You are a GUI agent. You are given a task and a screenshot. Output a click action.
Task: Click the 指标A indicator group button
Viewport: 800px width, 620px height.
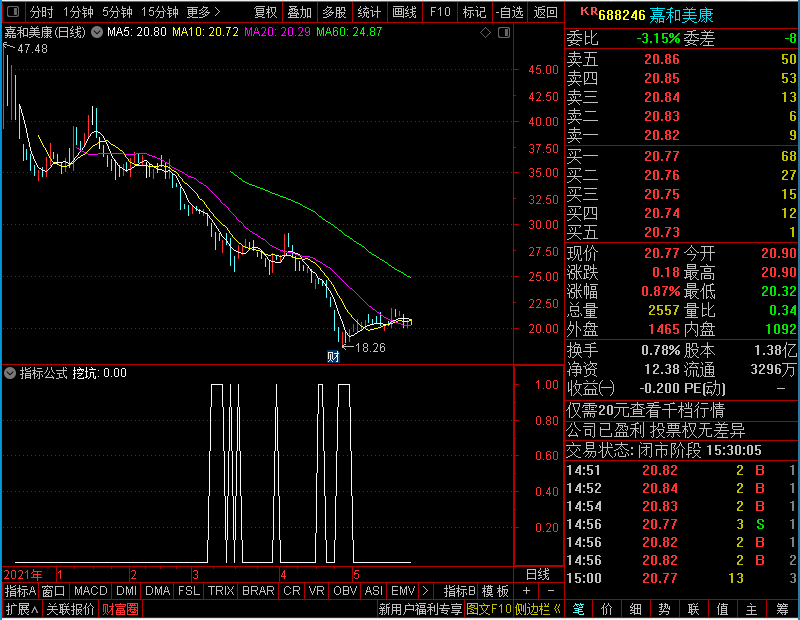(20, 591)
